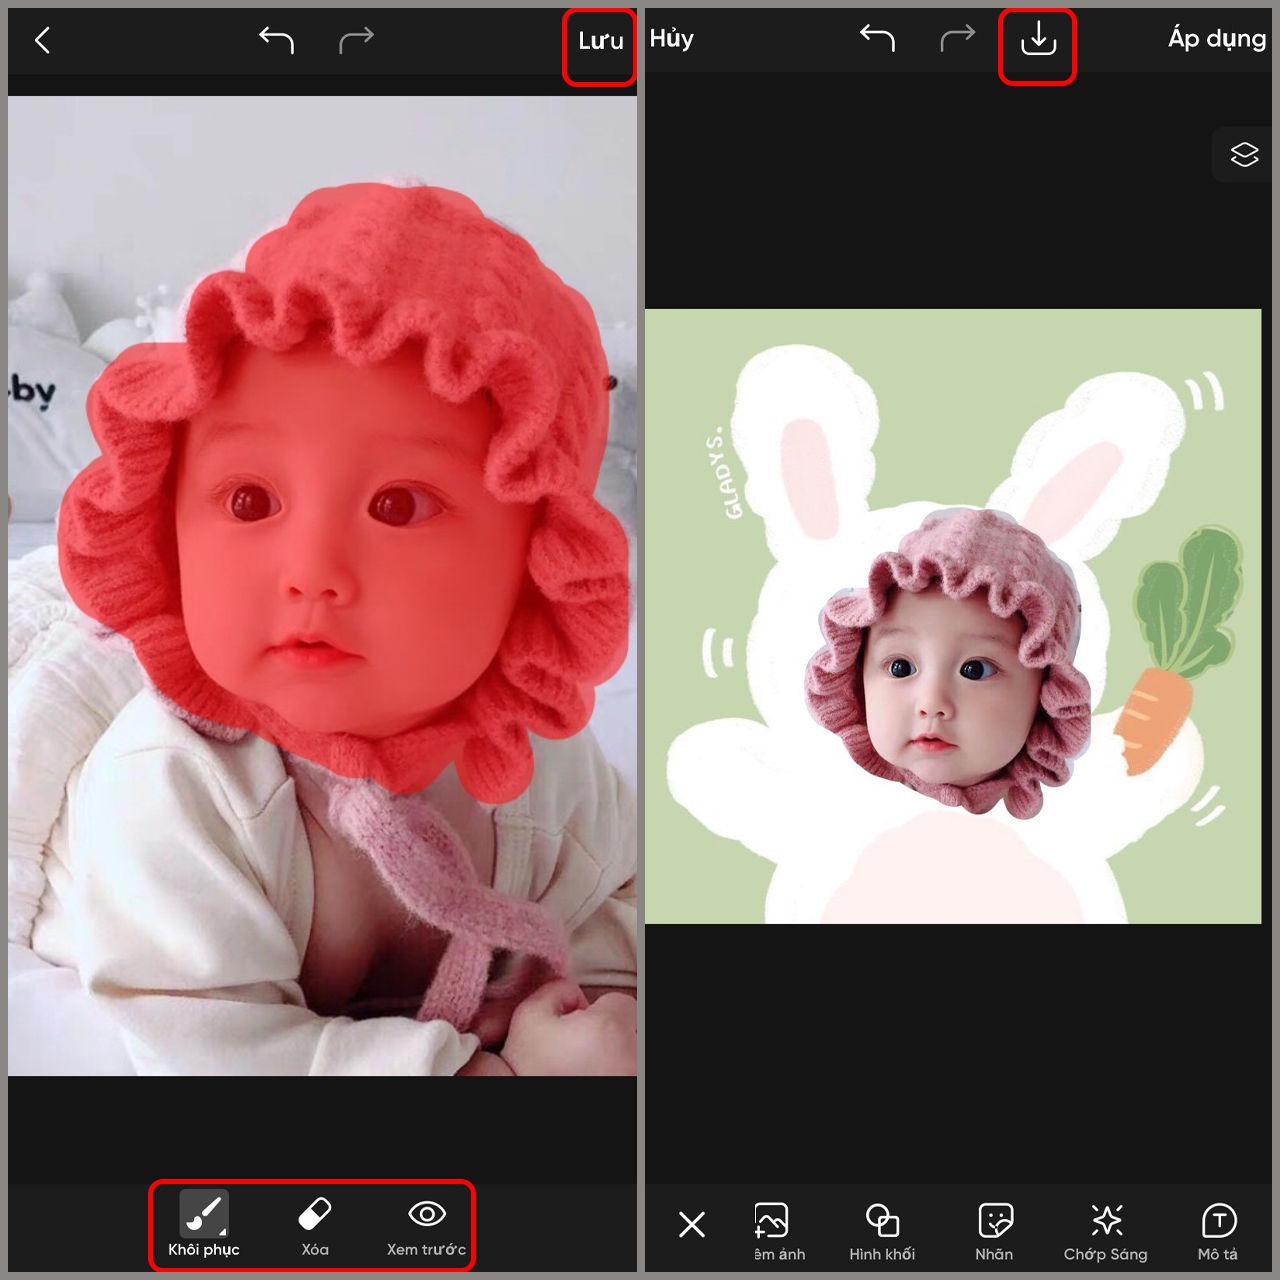Viewport: 1280px width, 1280px height.
Task: Choose the Xóa eraser tool
Action: pos(315,1226)
